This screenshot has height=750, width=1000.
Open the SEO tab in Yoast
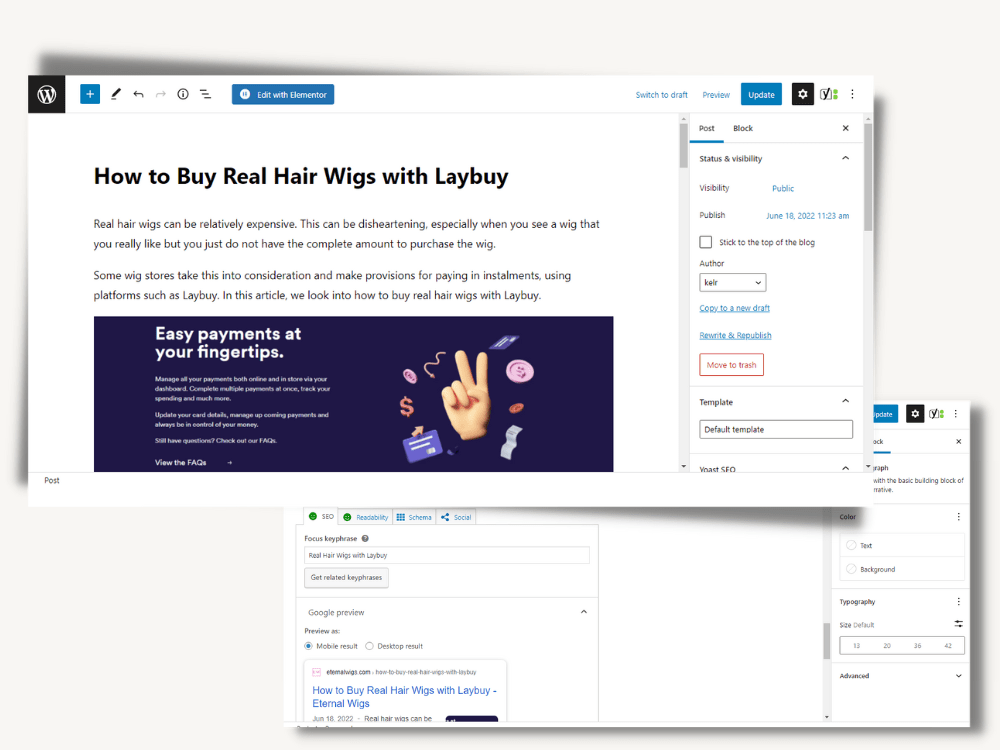(321, 517)
